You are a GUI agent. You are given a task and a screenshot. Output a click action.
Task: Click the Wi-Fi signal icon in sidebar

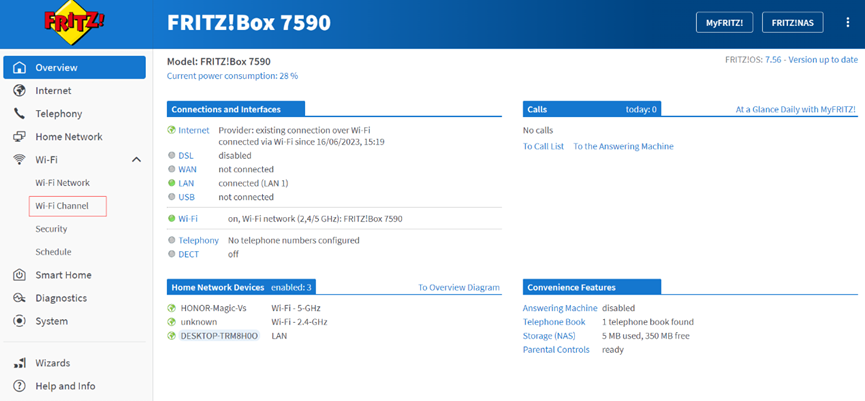click(19, 159)
